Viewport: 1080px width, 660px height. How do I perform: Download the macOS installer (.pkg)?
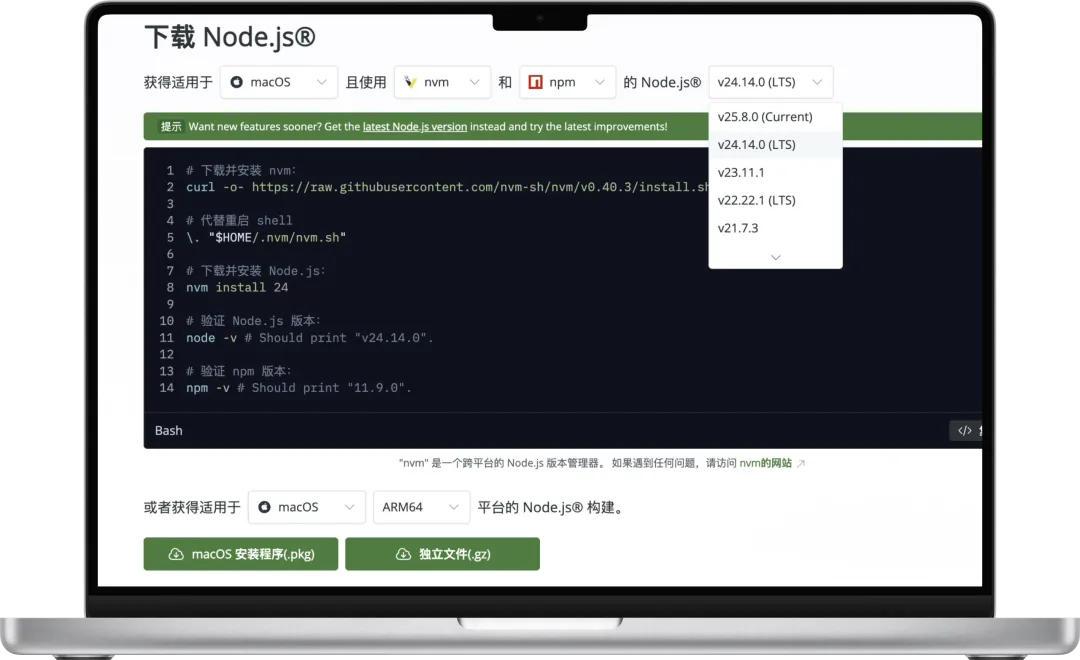(x=240, y=554)
